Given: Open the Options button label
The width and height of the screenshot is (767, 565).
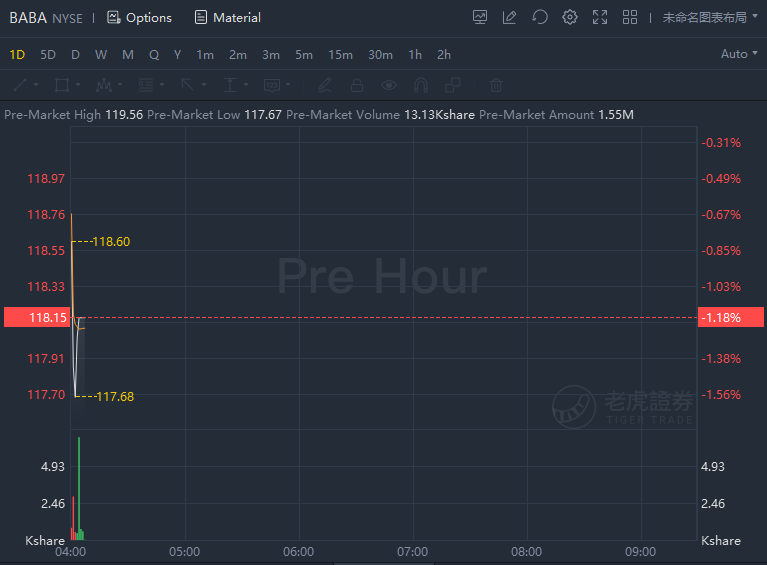Looking at the screenshot, I should [149, 18].
